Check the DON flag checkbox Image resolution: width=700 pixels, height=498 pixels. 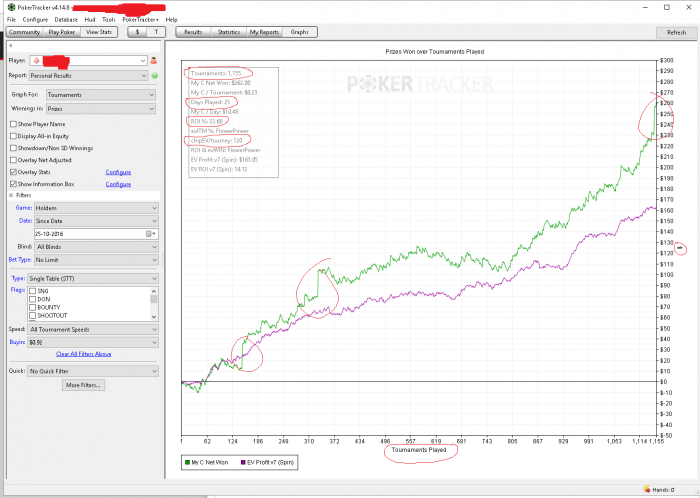tap(32, 299)
